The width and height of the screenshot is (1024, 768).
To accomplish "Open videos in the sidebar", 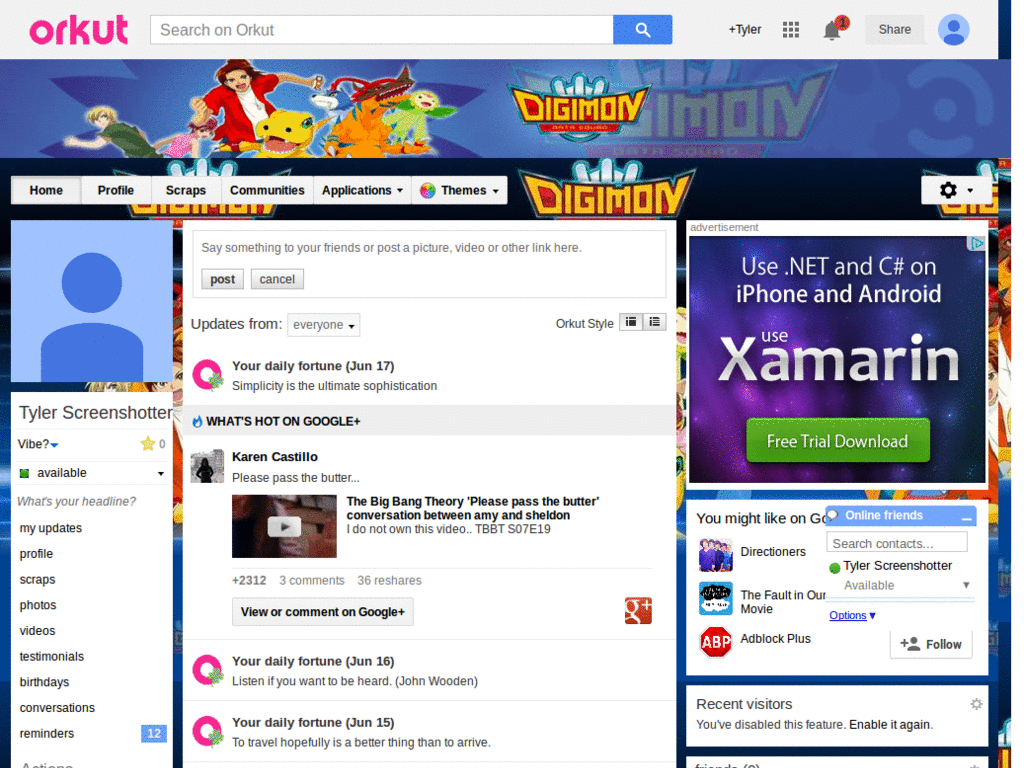I will click(x=37, y=631).
